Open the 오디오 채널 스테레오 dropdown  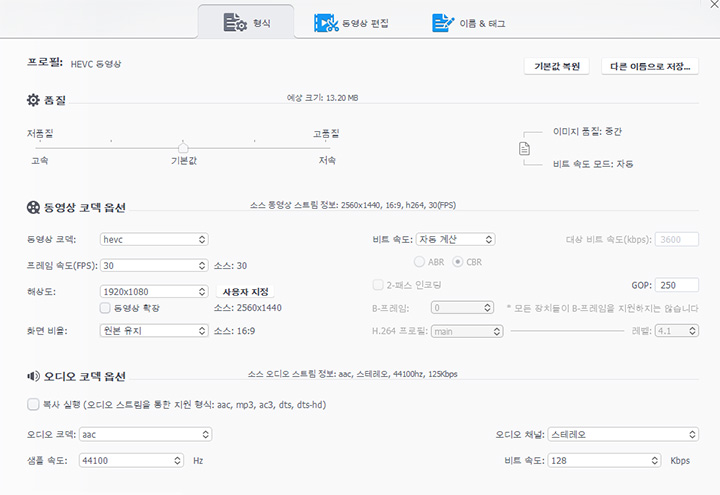623,434
